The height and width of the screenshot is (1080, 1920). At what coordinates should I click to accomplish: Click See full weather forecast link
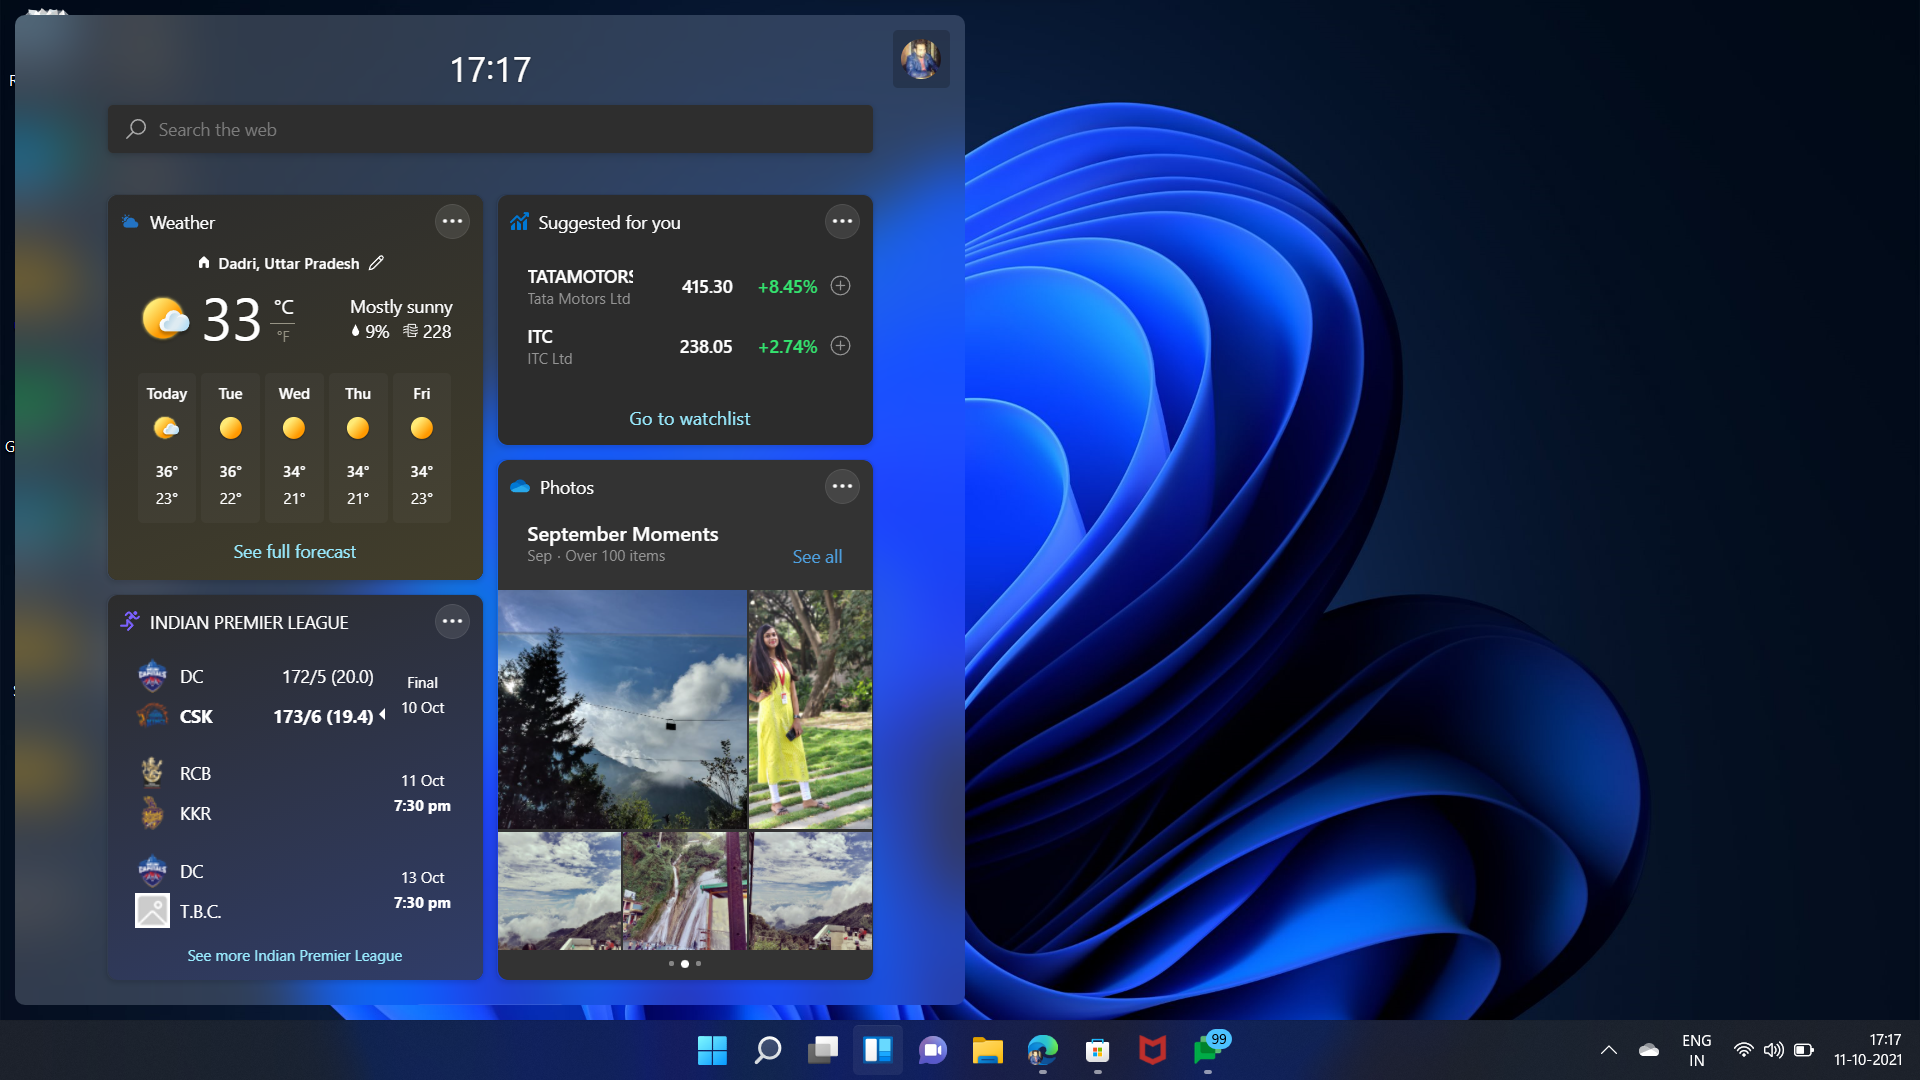(294, 551)
